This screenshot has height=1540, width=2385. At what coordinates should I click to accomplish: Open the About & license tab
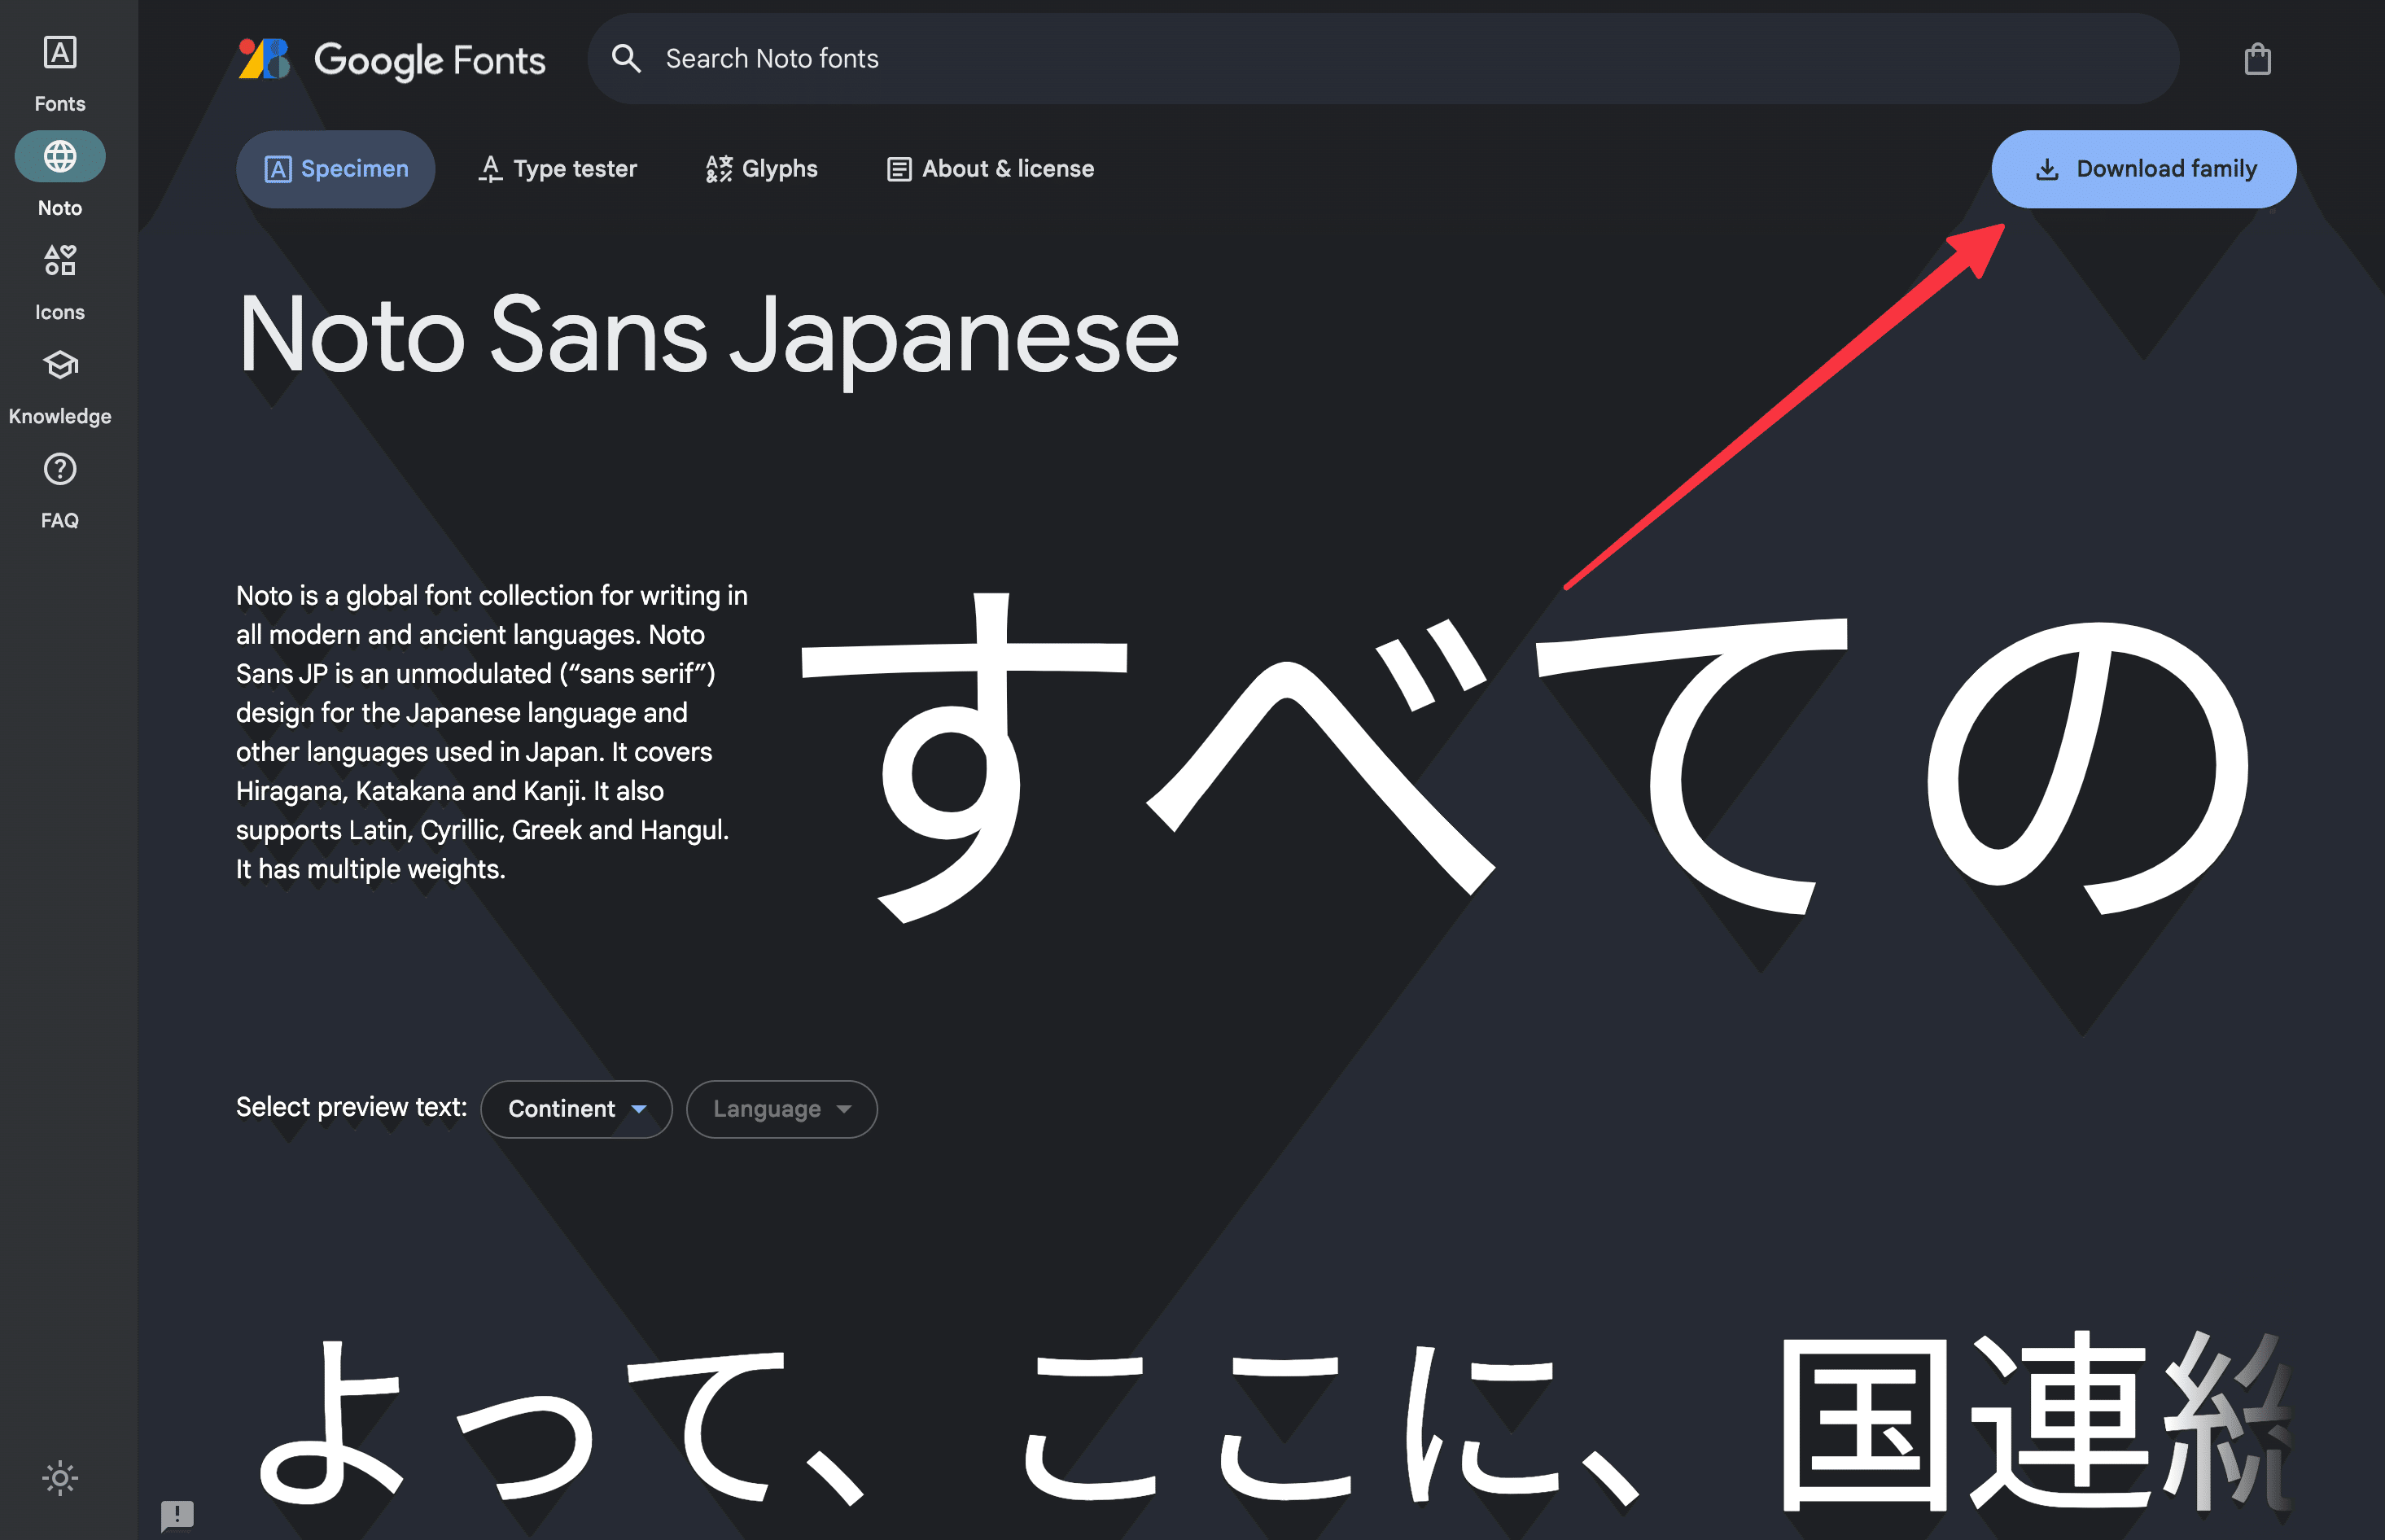[x=990, y=169]
